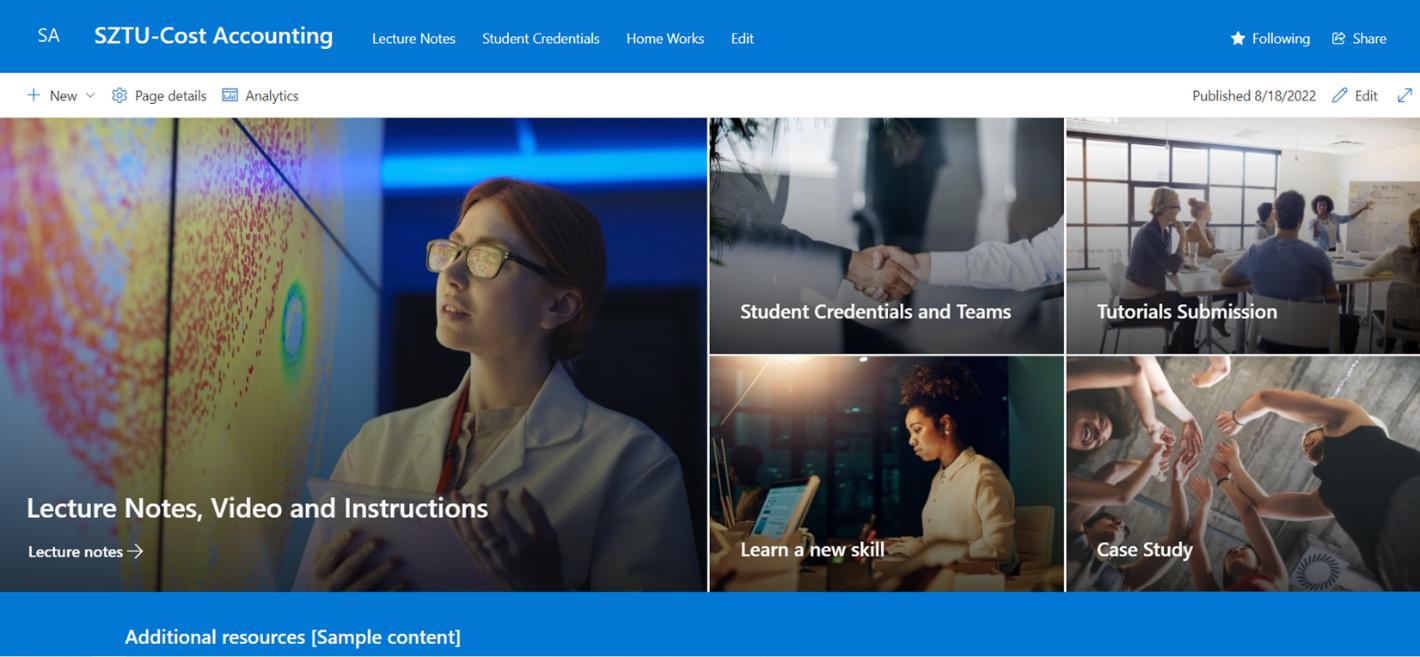Open the Analytics chart icon

click(x=230, y=95)
